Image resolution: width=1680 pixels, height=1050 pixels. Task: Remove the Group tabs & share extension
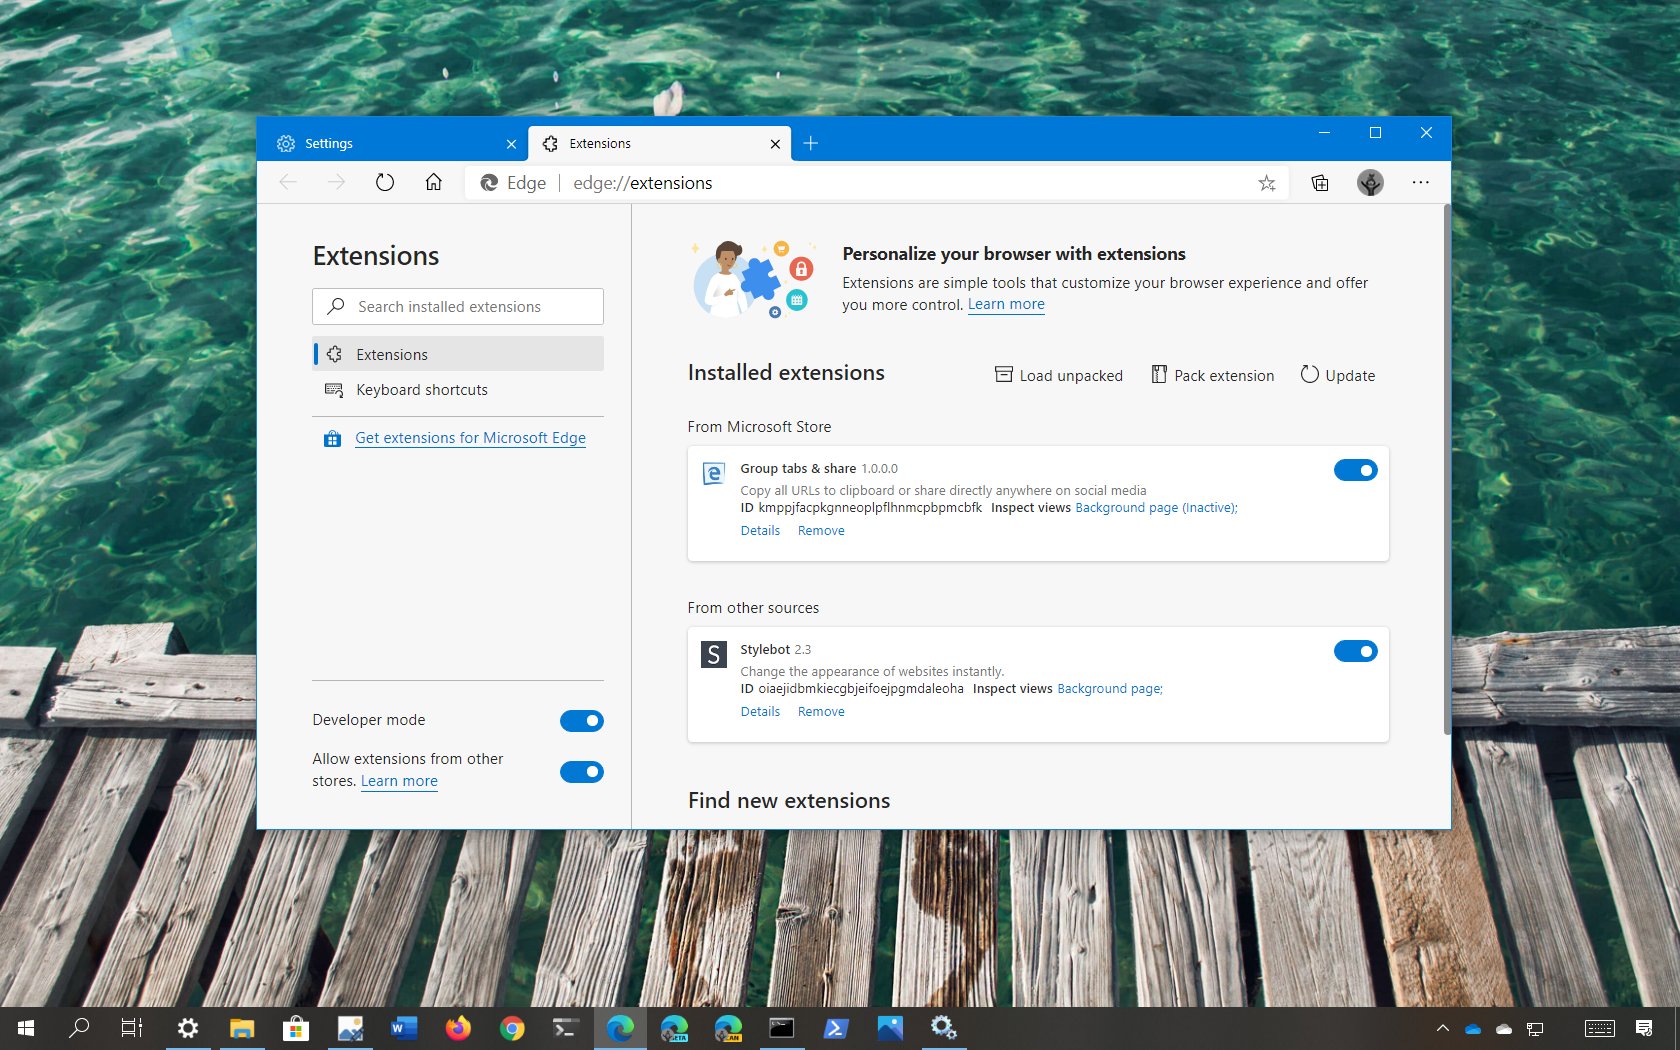(821, 531)
